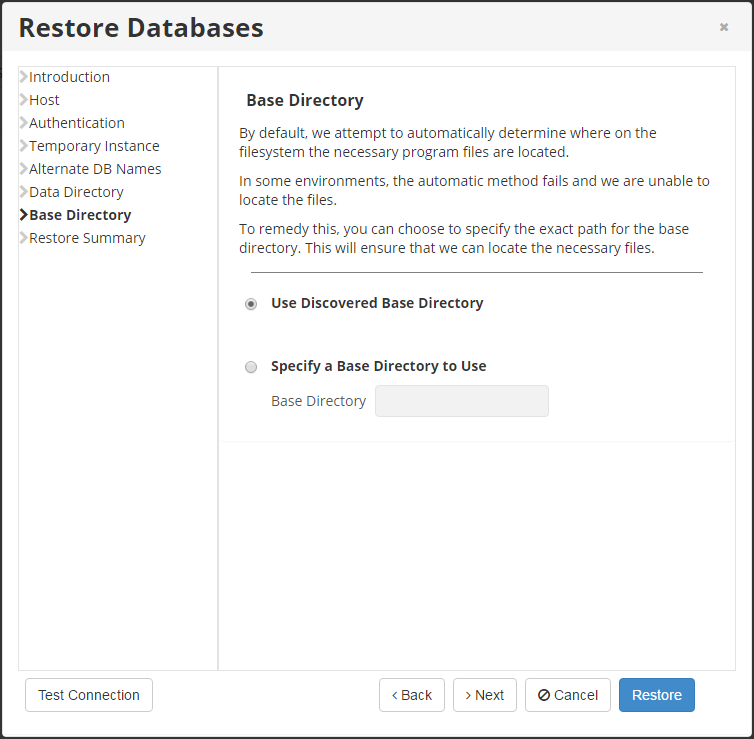
Task: Open the Restore Summary step
Action: pyautogui.click(x=87, y=238)
